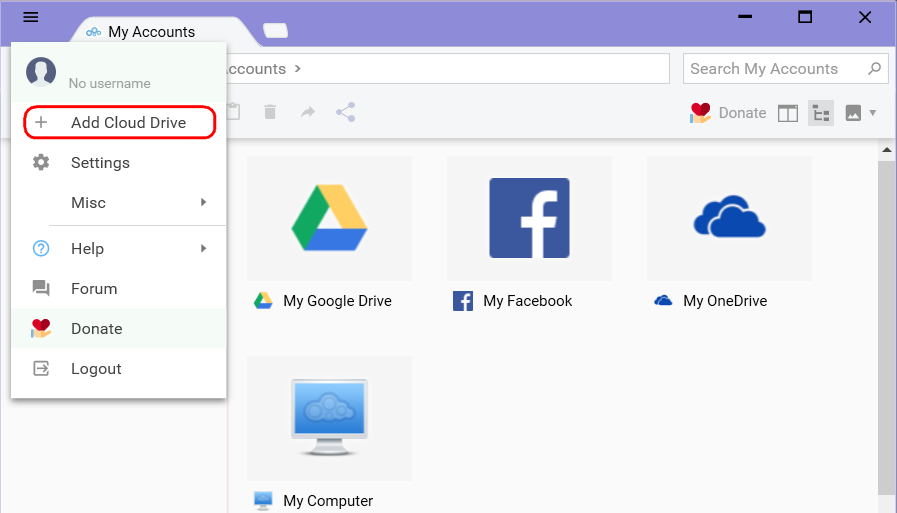Open the My Facebook large thumbnail
This screenshot has width=897, height=513.
[529, 218]
